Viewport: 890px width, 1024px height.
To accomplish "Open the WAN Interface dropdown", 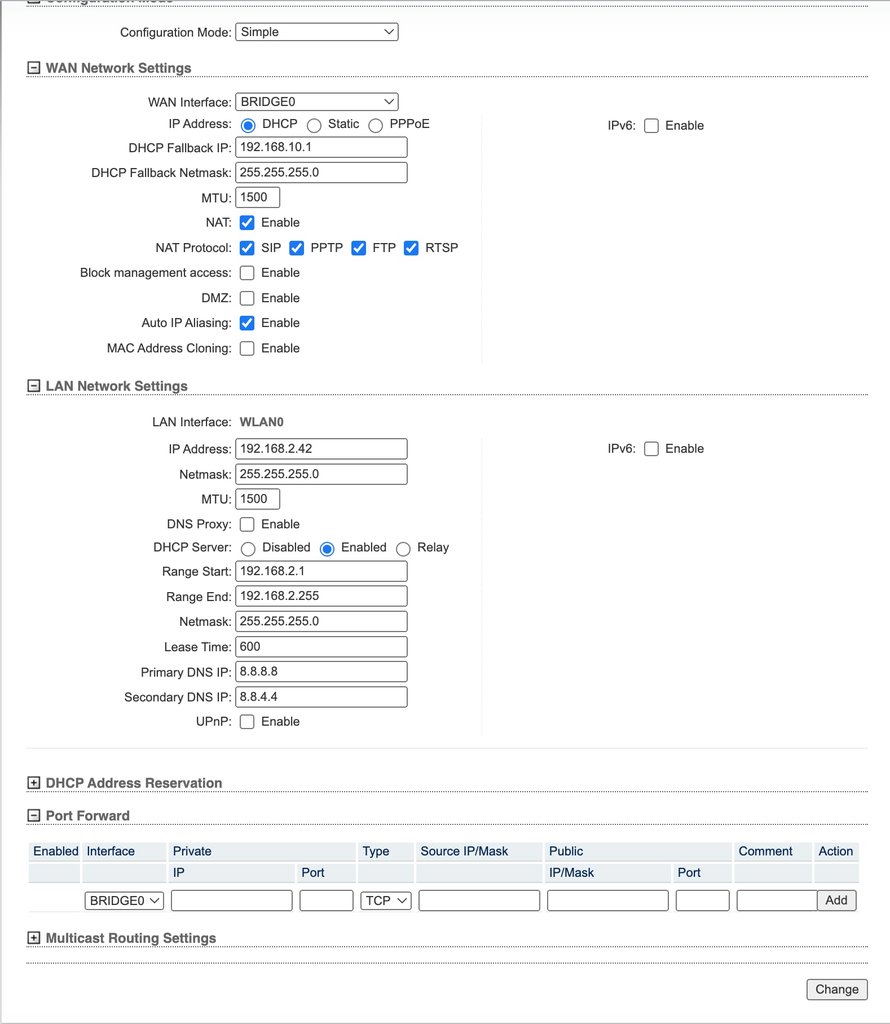I will pos(316,101).
